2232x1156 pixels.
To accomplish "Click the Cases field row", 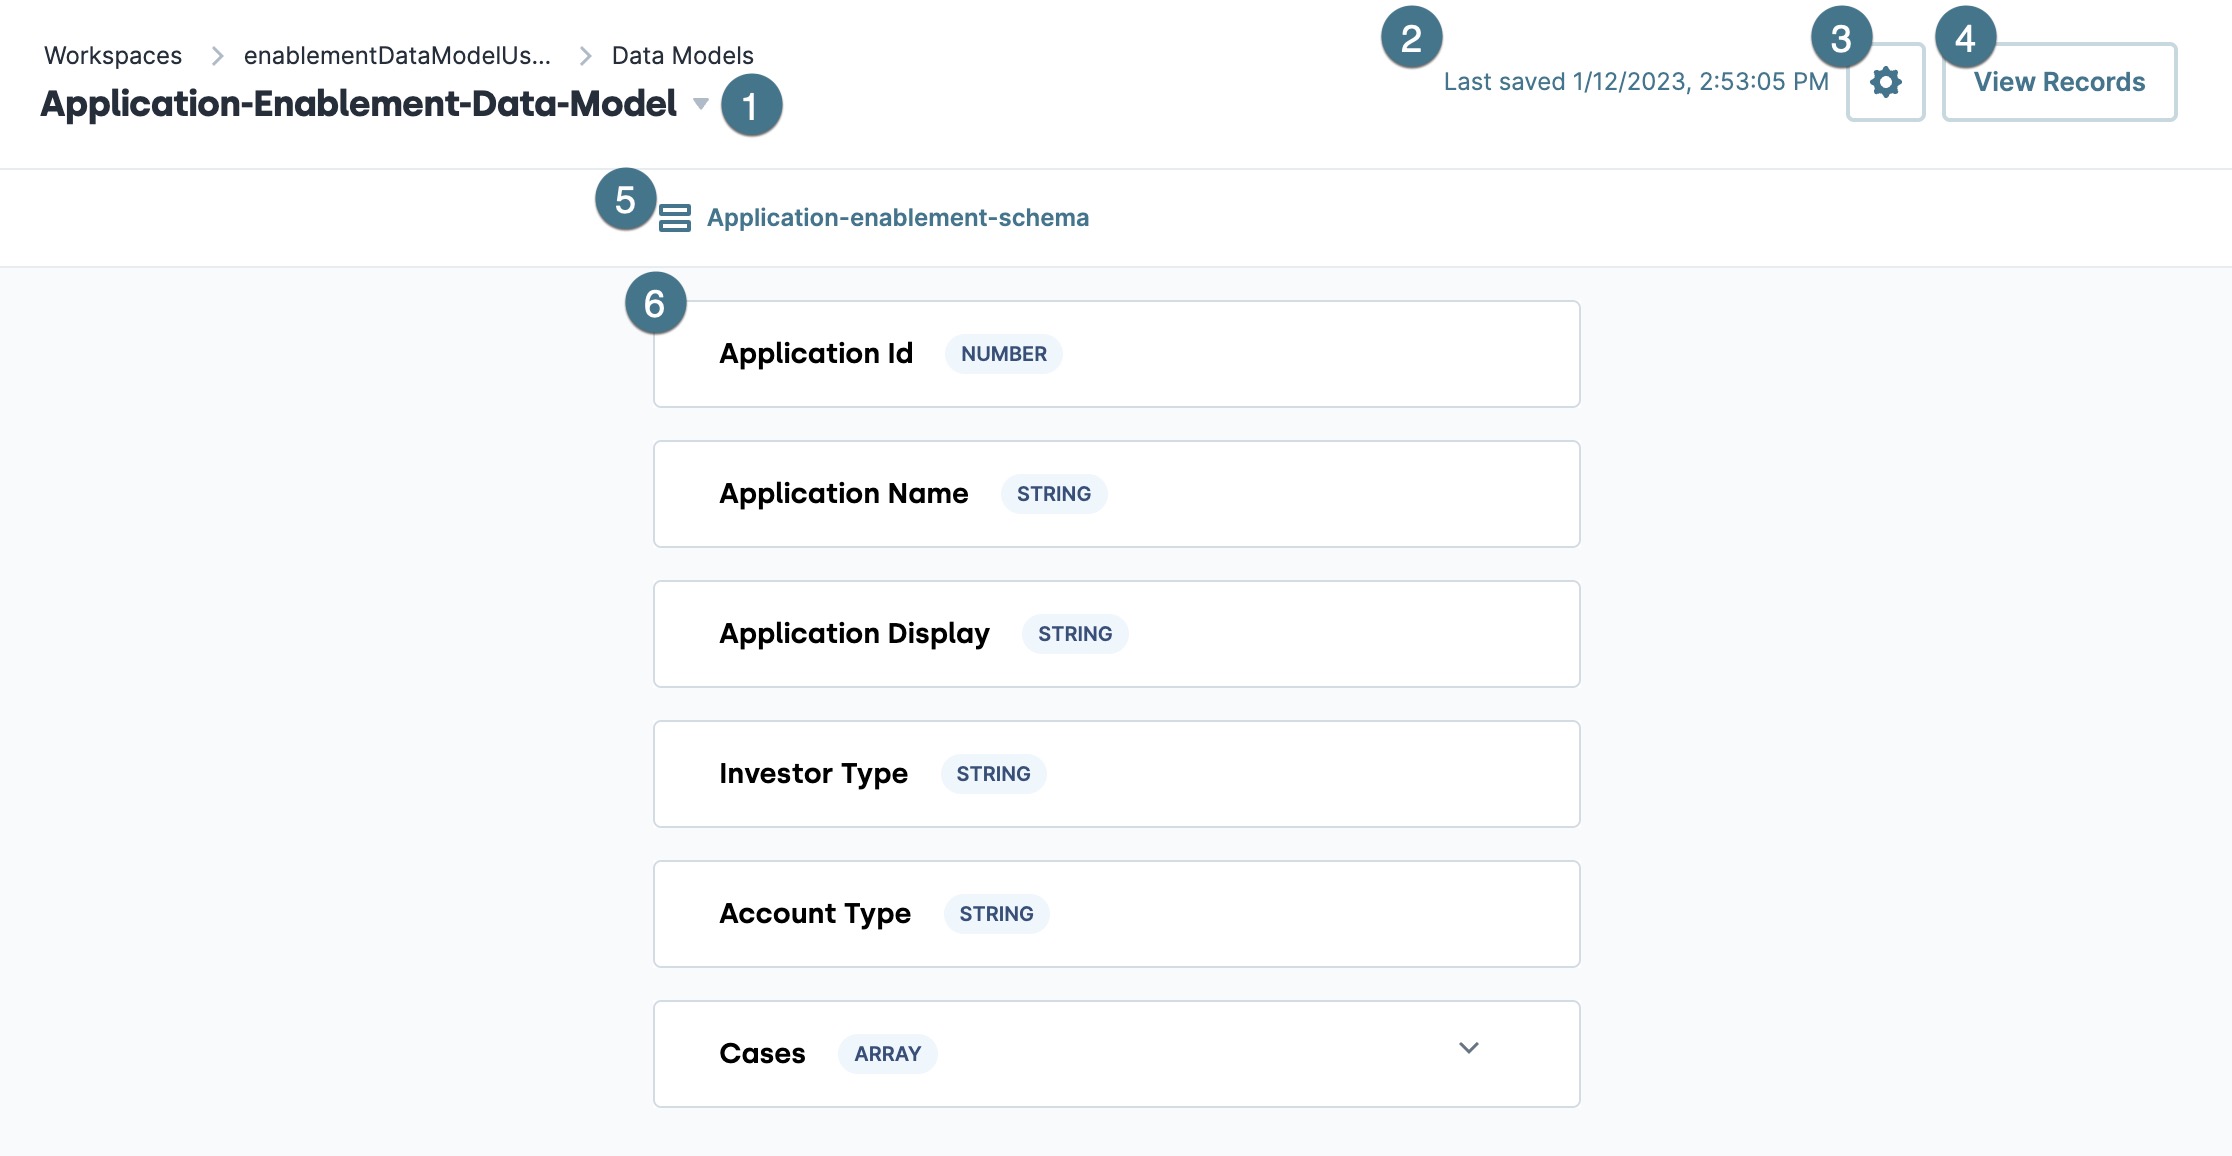I will click(1117, 1054).
